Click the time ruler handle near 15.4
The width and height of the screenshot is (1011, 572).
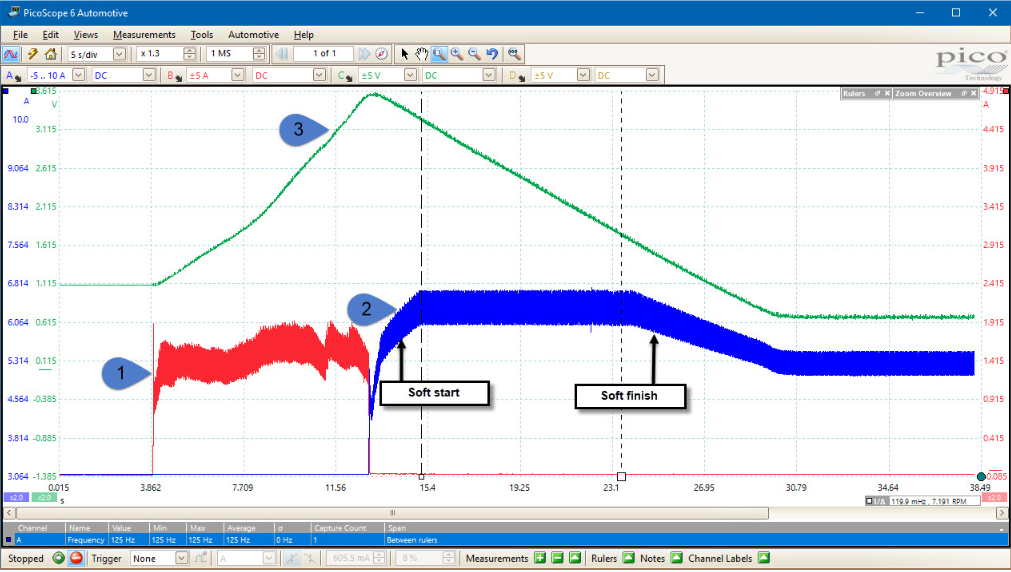point(422,477)
